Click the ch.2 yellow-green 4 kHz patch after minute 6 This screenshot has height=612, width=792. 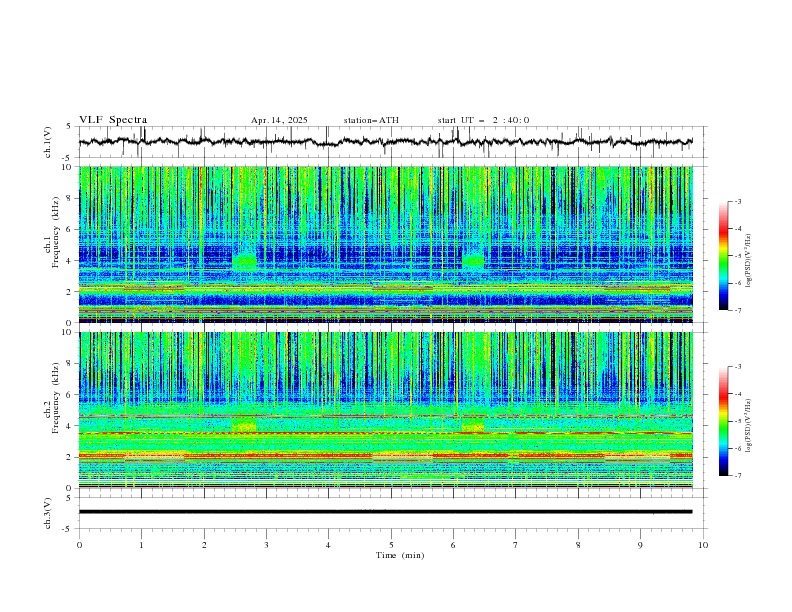point(473,425)
